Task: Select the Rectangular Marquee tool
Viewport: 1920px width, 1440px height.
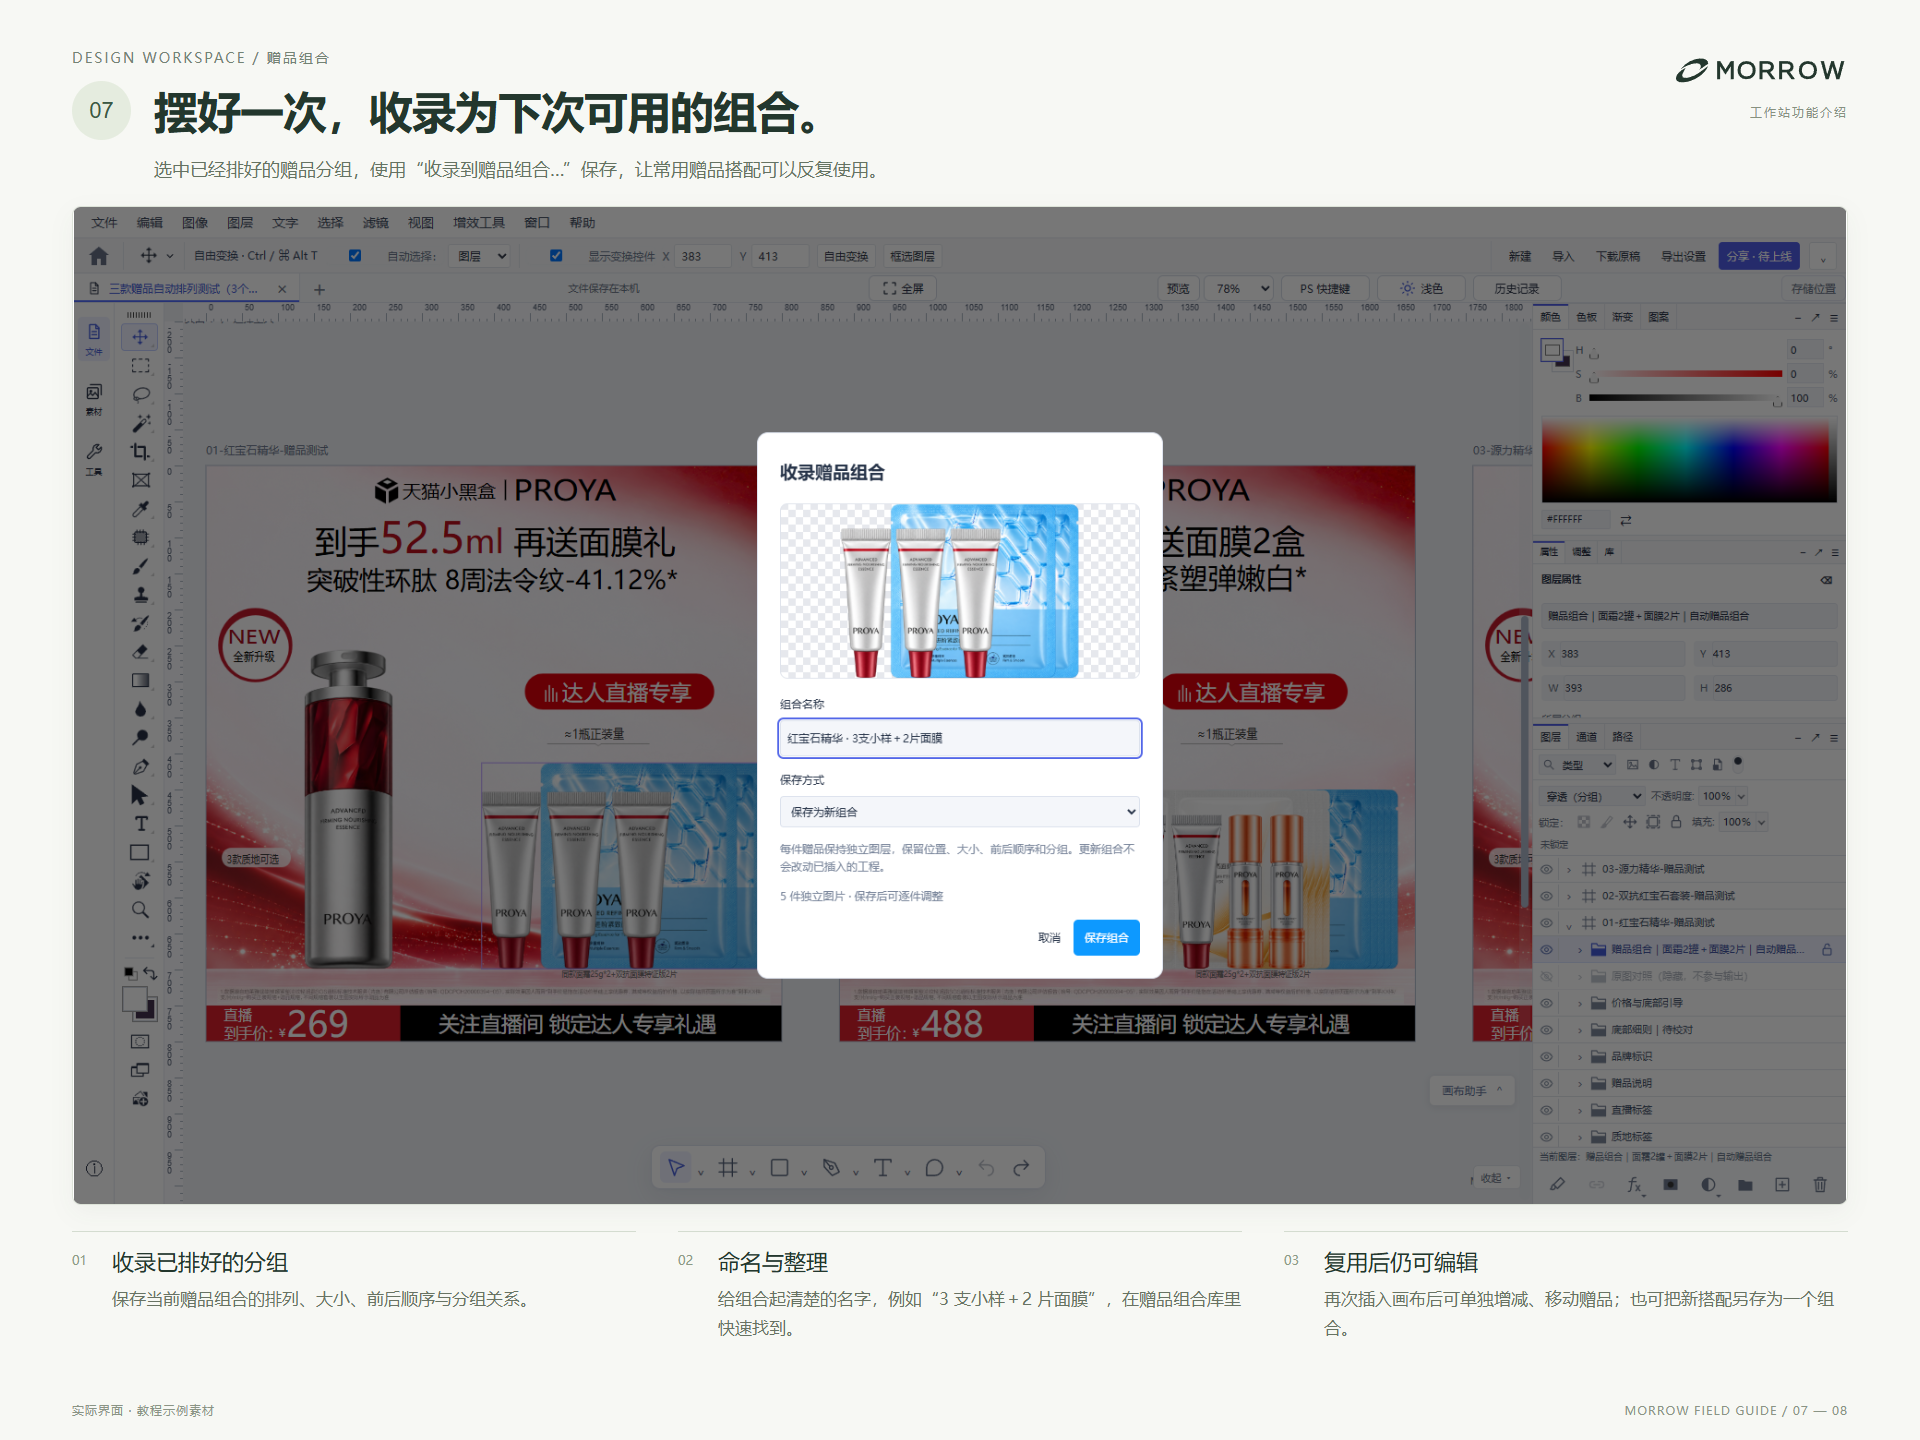Action: (140, 365)
